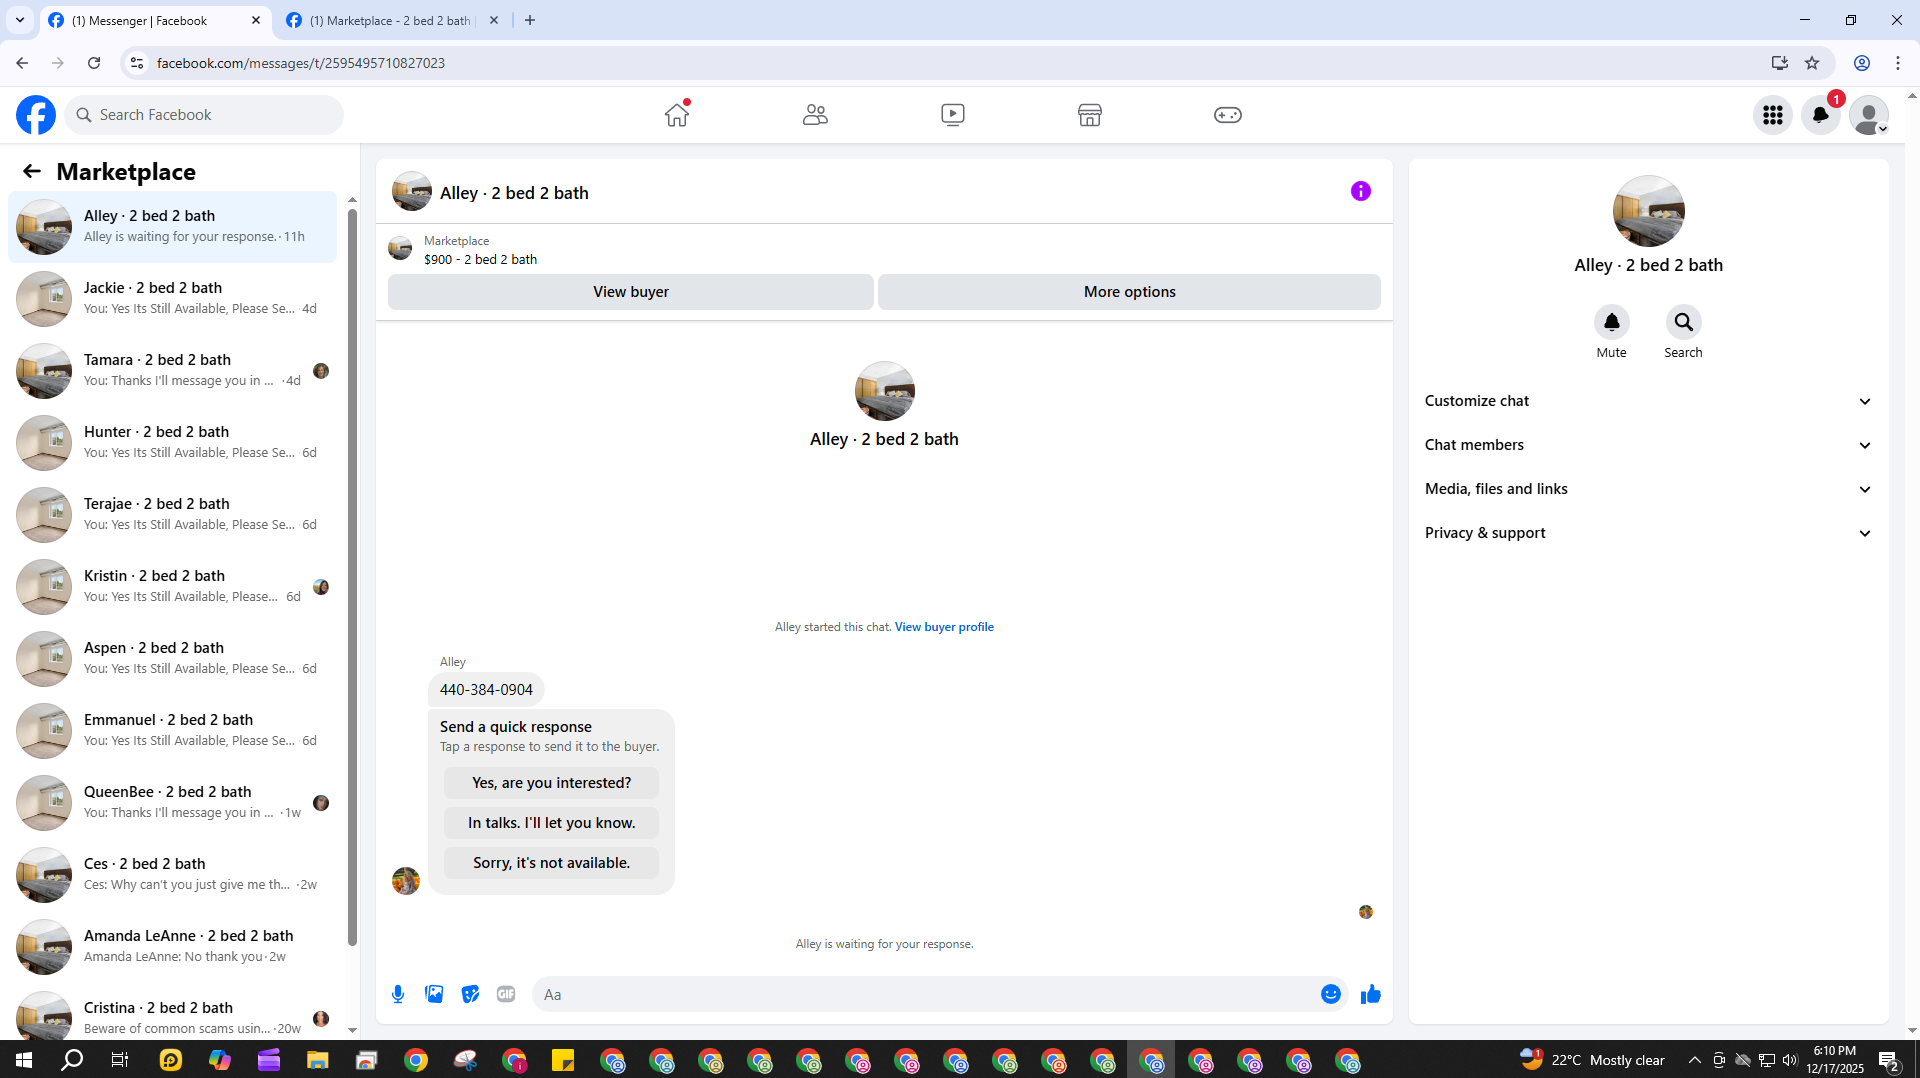Open a new browser tab

click(530, 20)
